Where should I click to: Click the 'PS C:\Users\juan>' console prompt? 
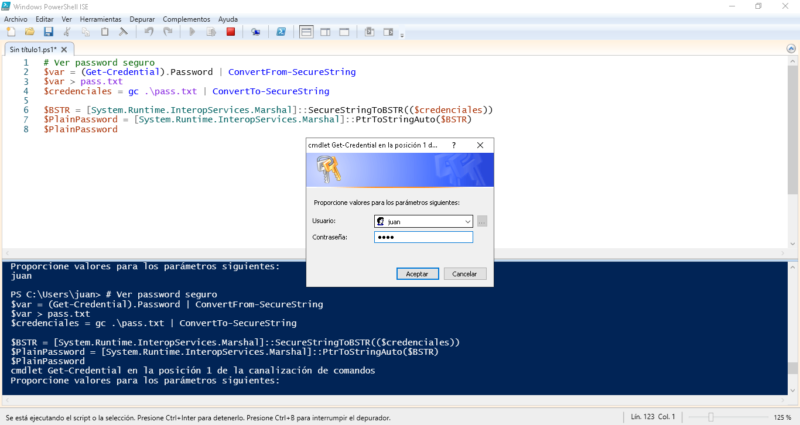click(x=56, y=294)
